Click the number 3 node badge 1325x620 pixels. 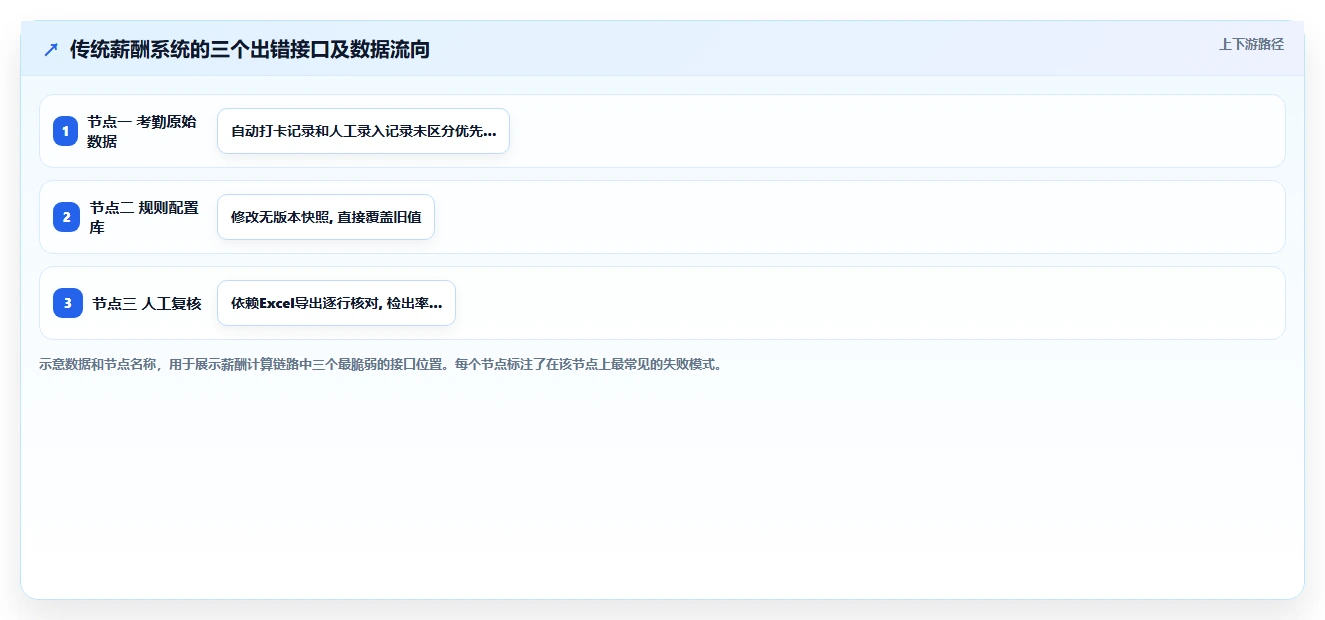click(x=68, y=303)
